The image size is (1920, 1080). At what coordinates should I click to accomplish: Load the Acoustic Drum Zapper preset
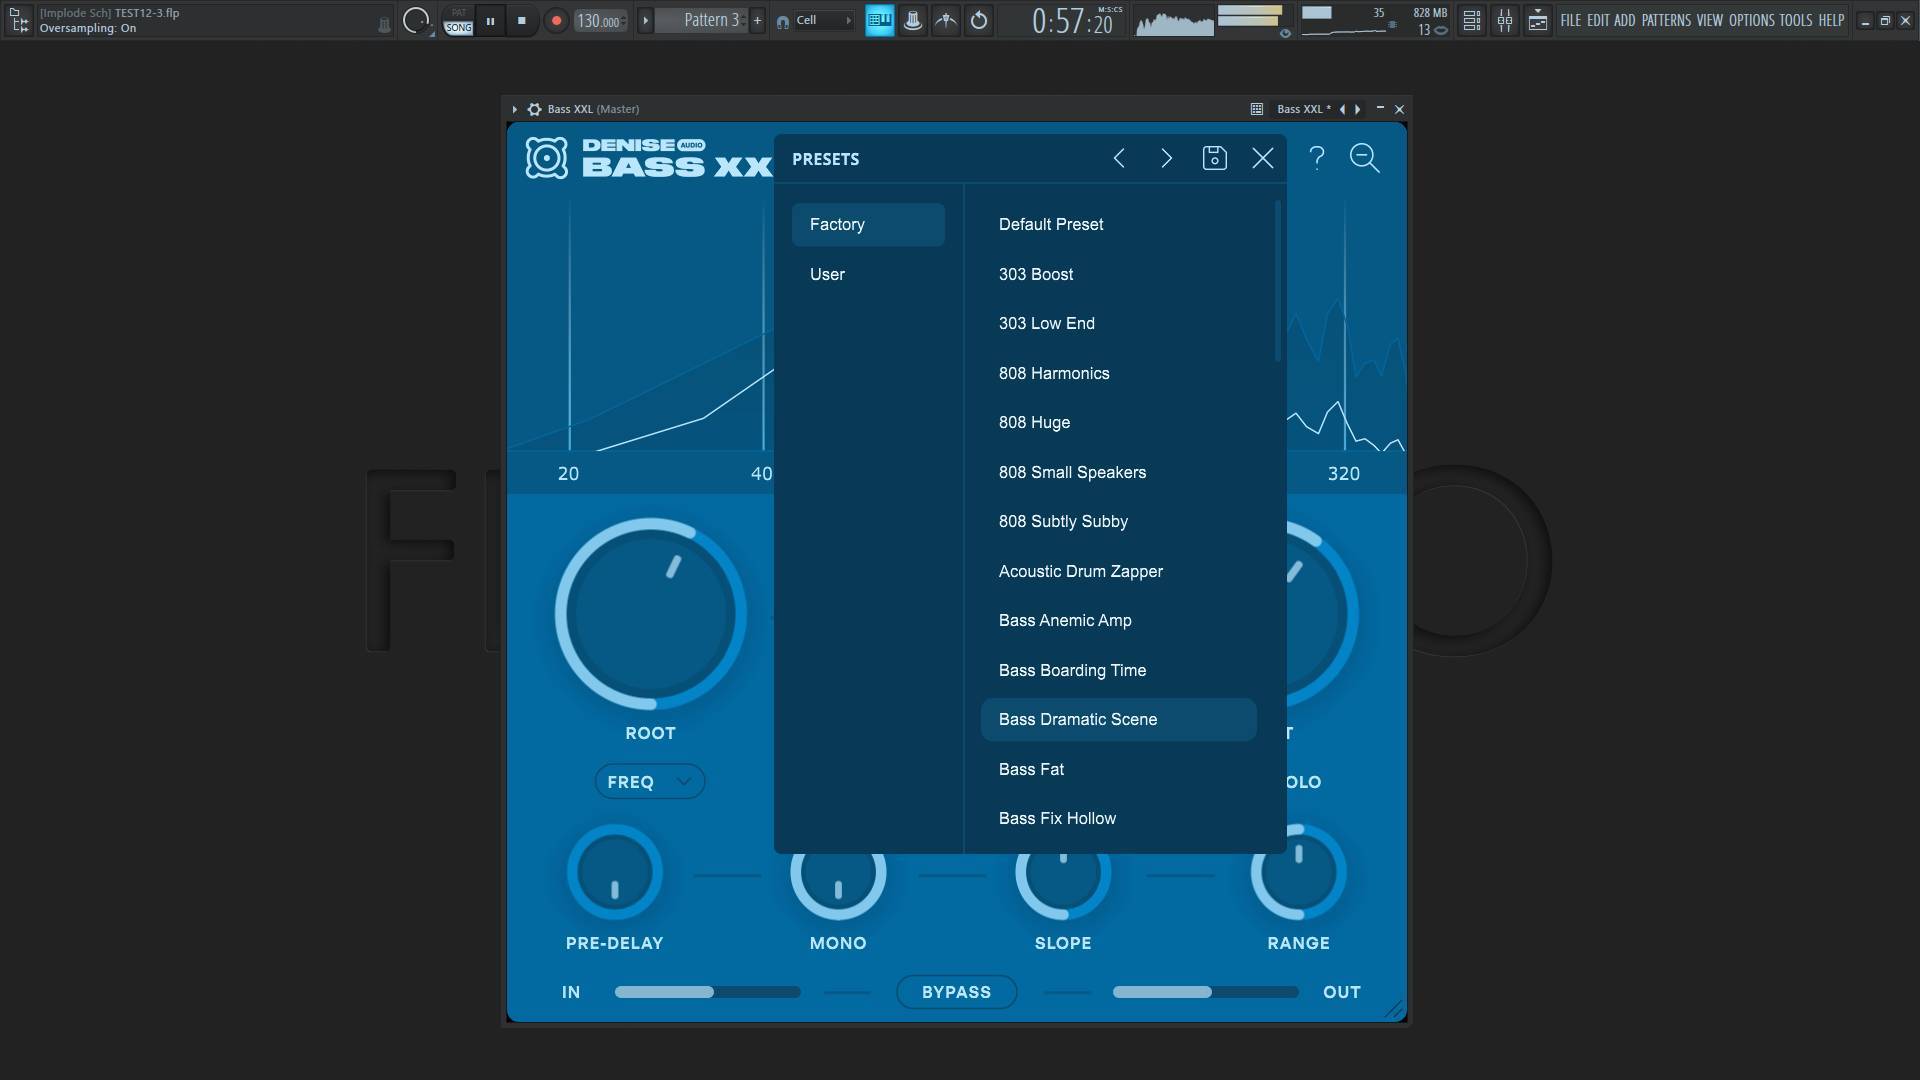1118,571
